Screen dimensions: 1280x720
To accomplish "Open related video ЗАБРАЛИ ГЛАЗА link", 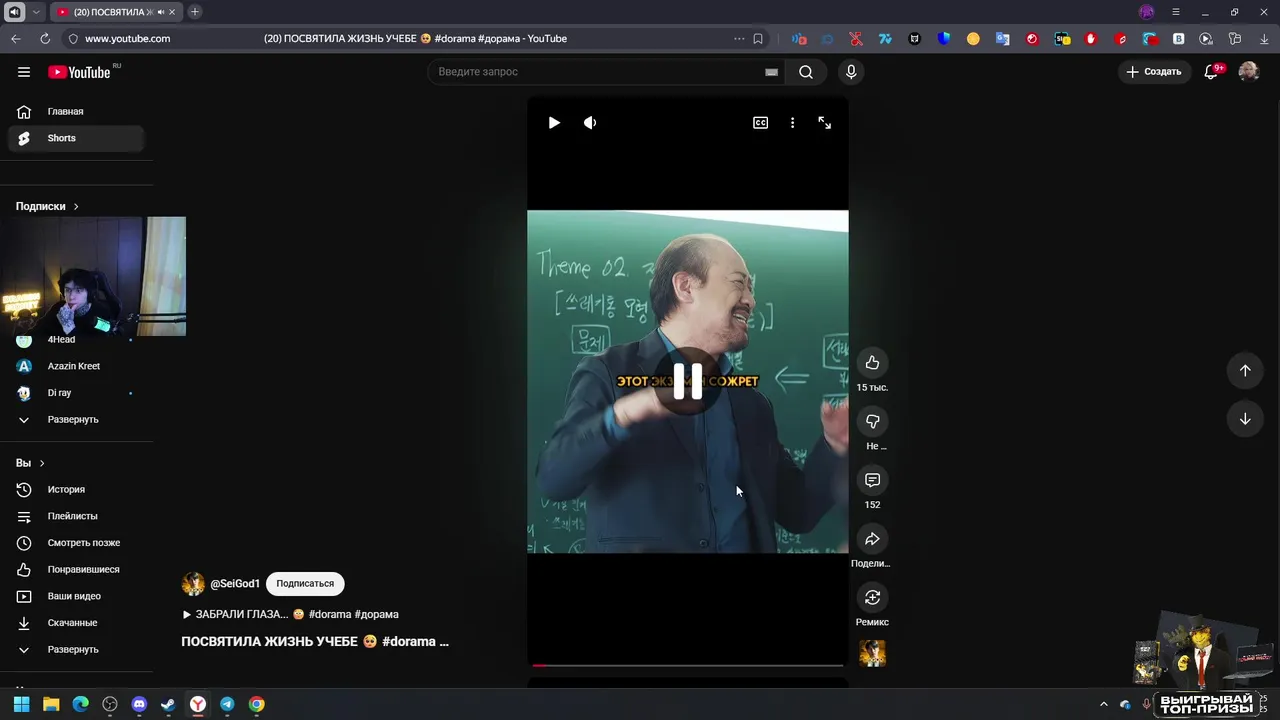I will [x=290, y=615].
